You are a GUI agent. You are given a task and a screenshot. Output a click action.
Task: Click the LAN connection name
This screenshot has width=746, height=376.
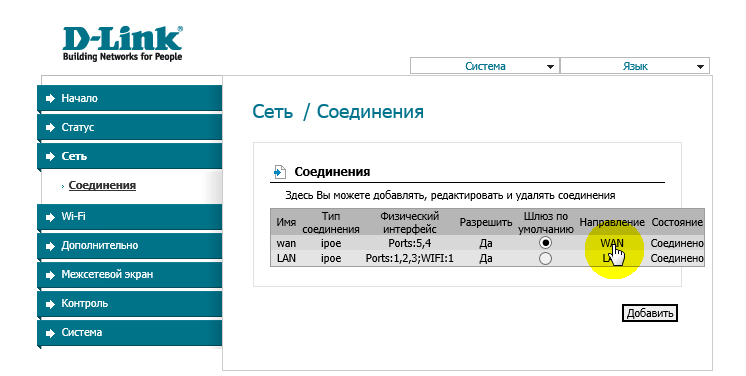pyautogui.click(x=286, y=258)
